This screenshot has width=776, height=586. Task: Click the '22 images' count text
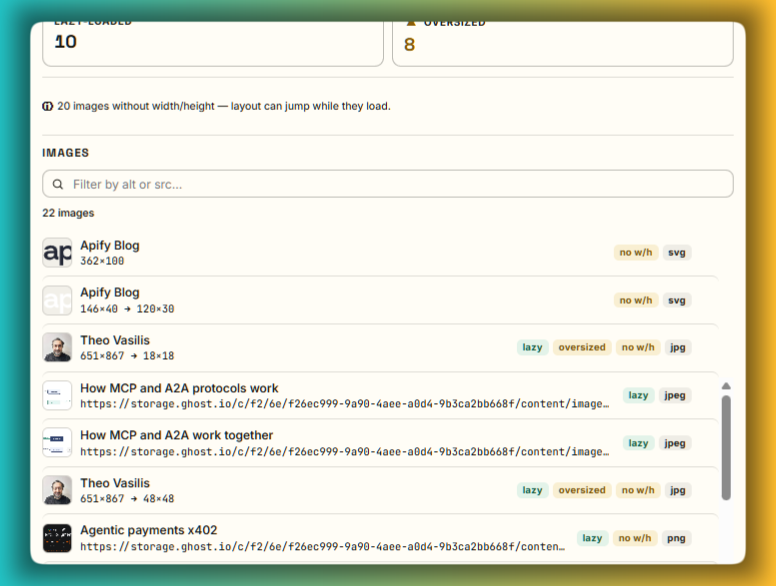[68, 213]
